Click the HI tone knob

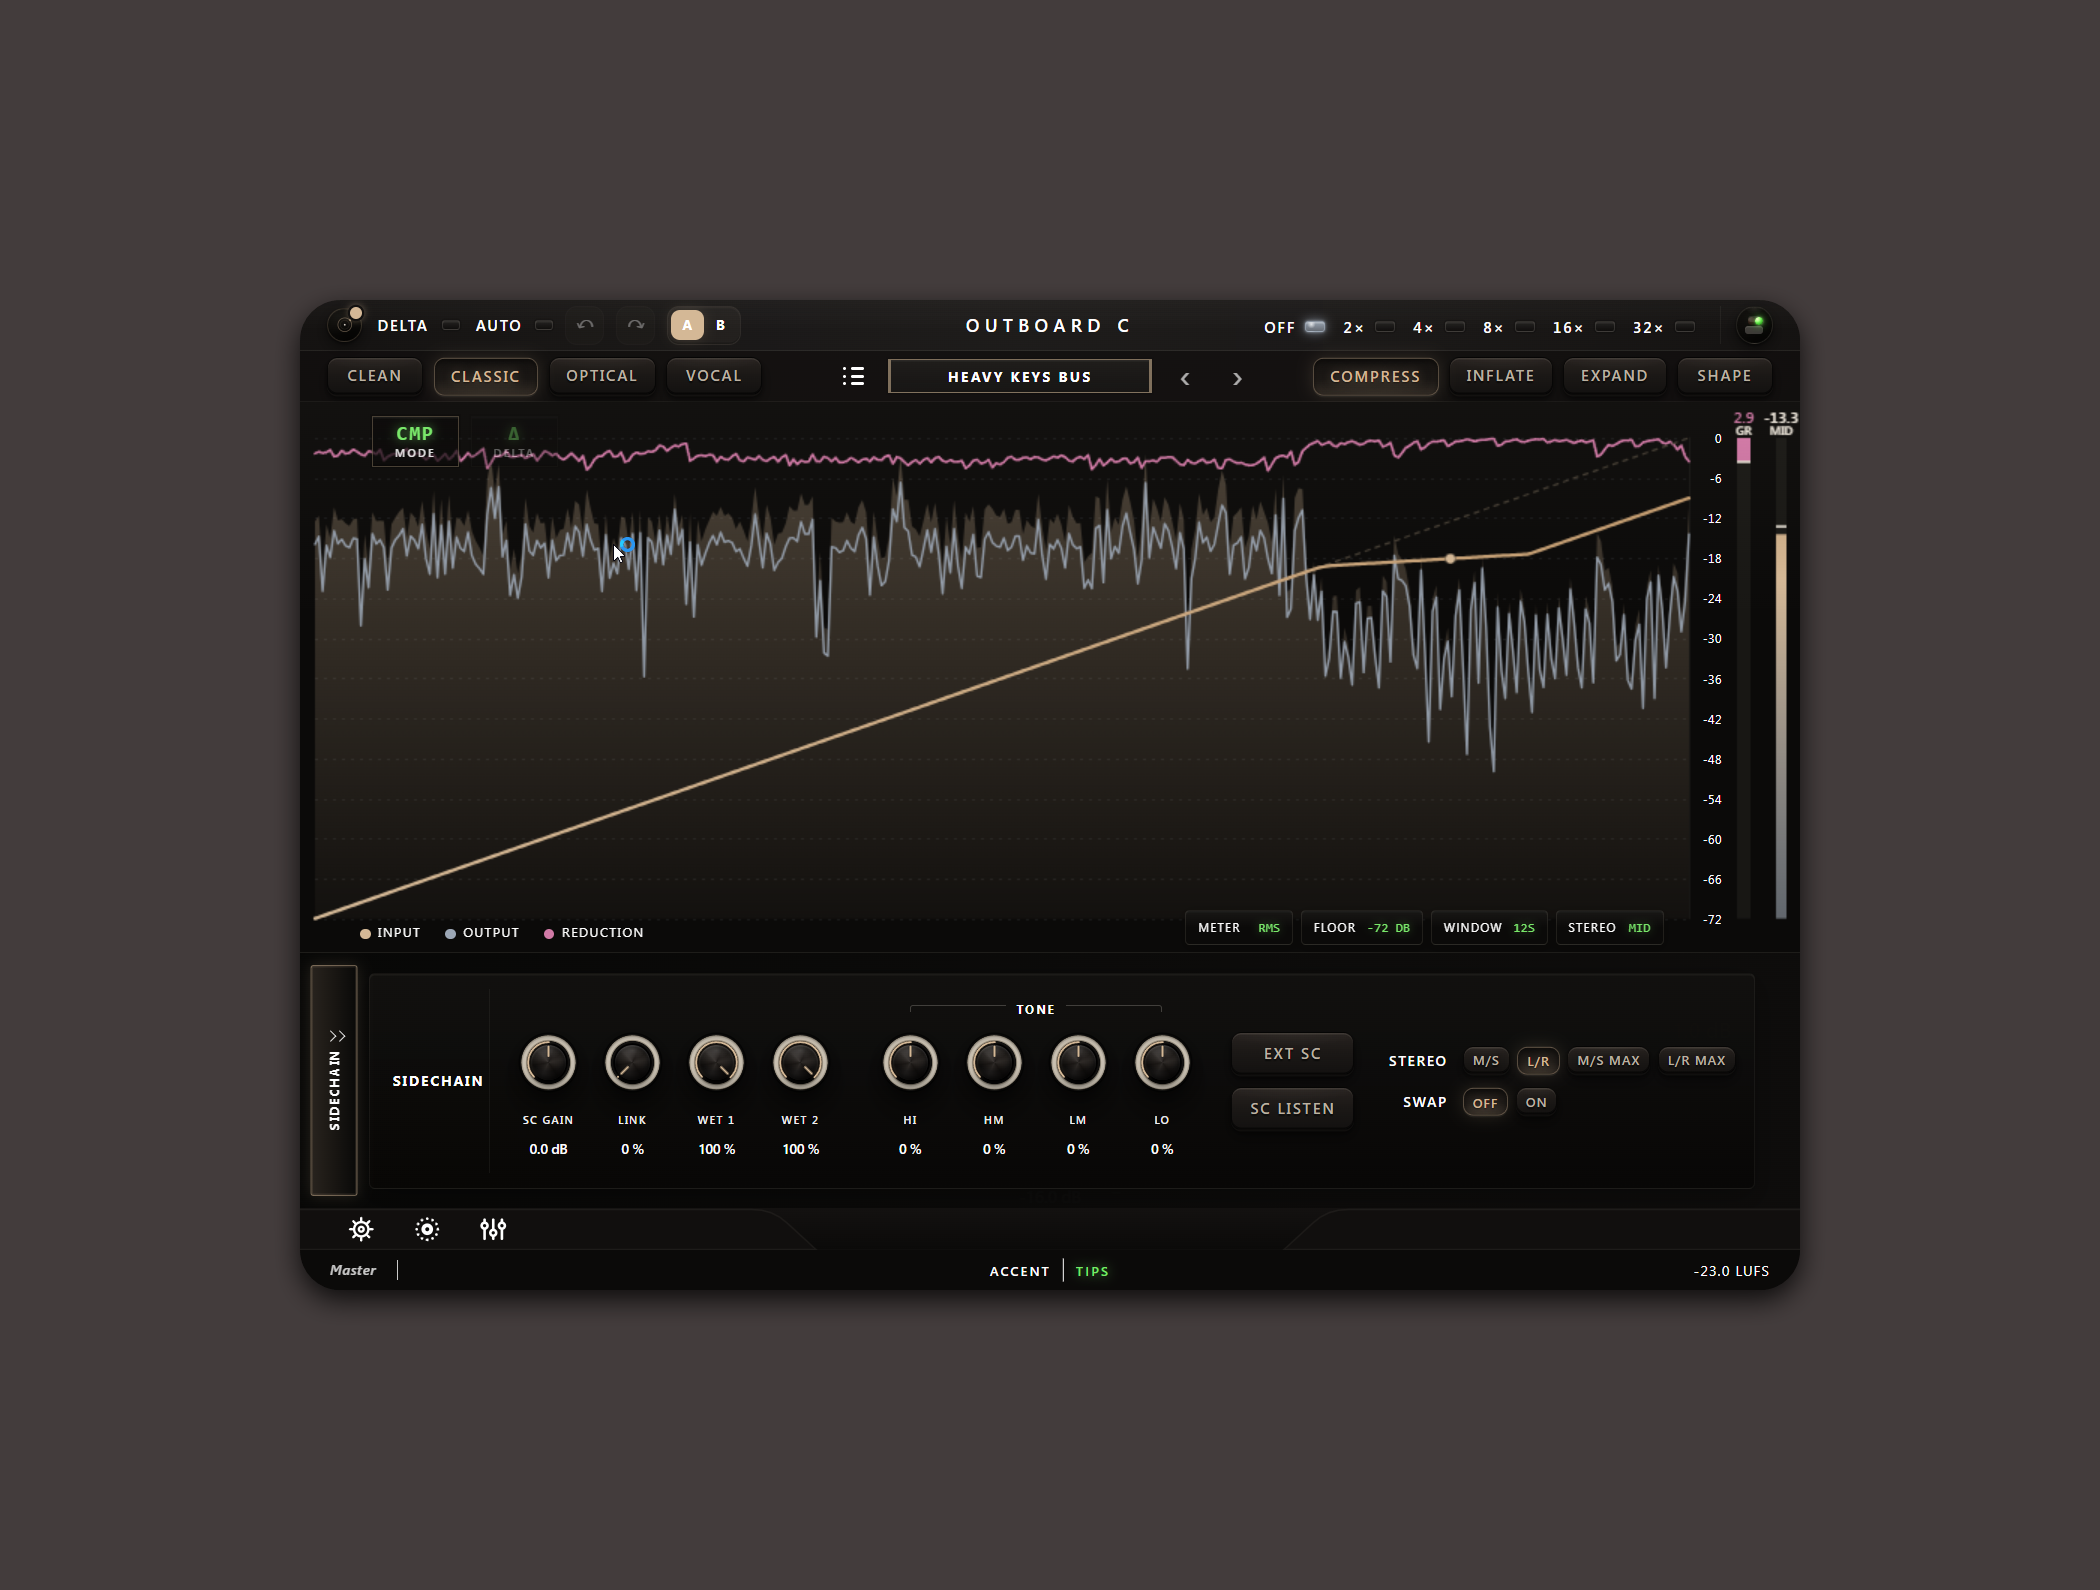[910, 1062]
